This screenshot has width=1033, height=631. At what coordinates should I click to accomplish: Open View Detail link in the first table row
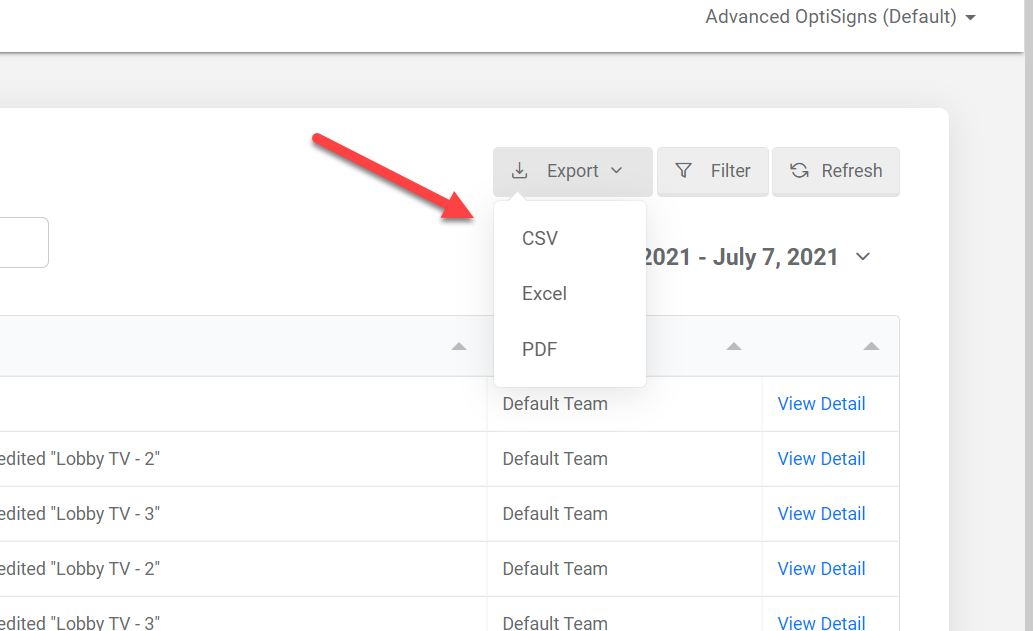click(x=821, y=404)
